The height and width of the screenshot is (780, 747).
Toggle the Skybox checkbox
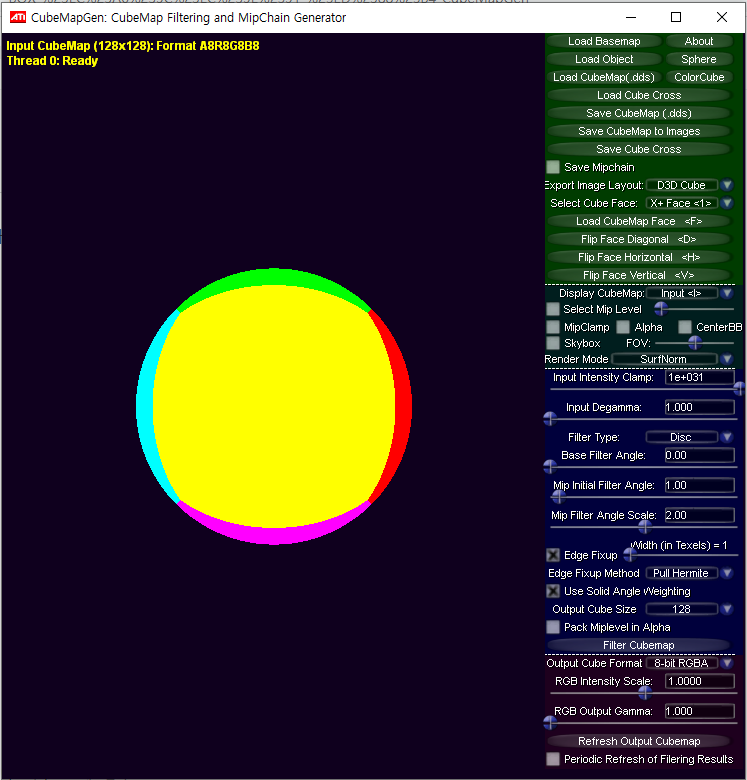tap(553, 343)
